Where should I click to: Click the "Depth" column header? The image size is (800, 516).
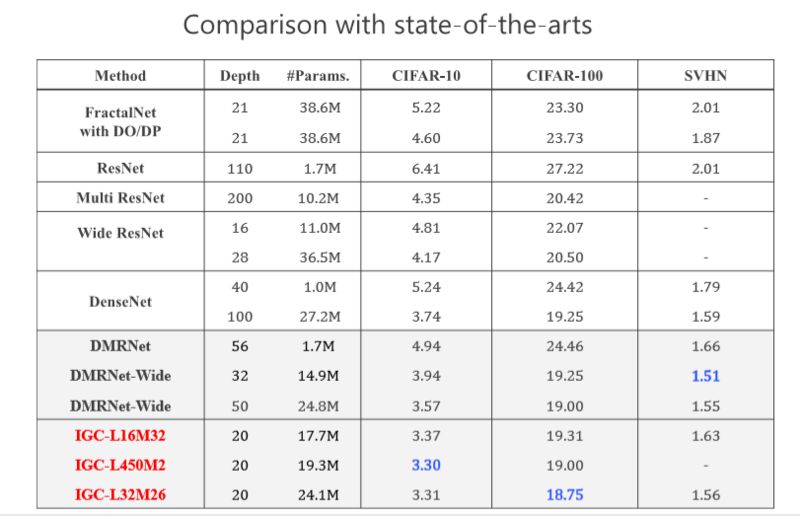(x=239, y=76)
